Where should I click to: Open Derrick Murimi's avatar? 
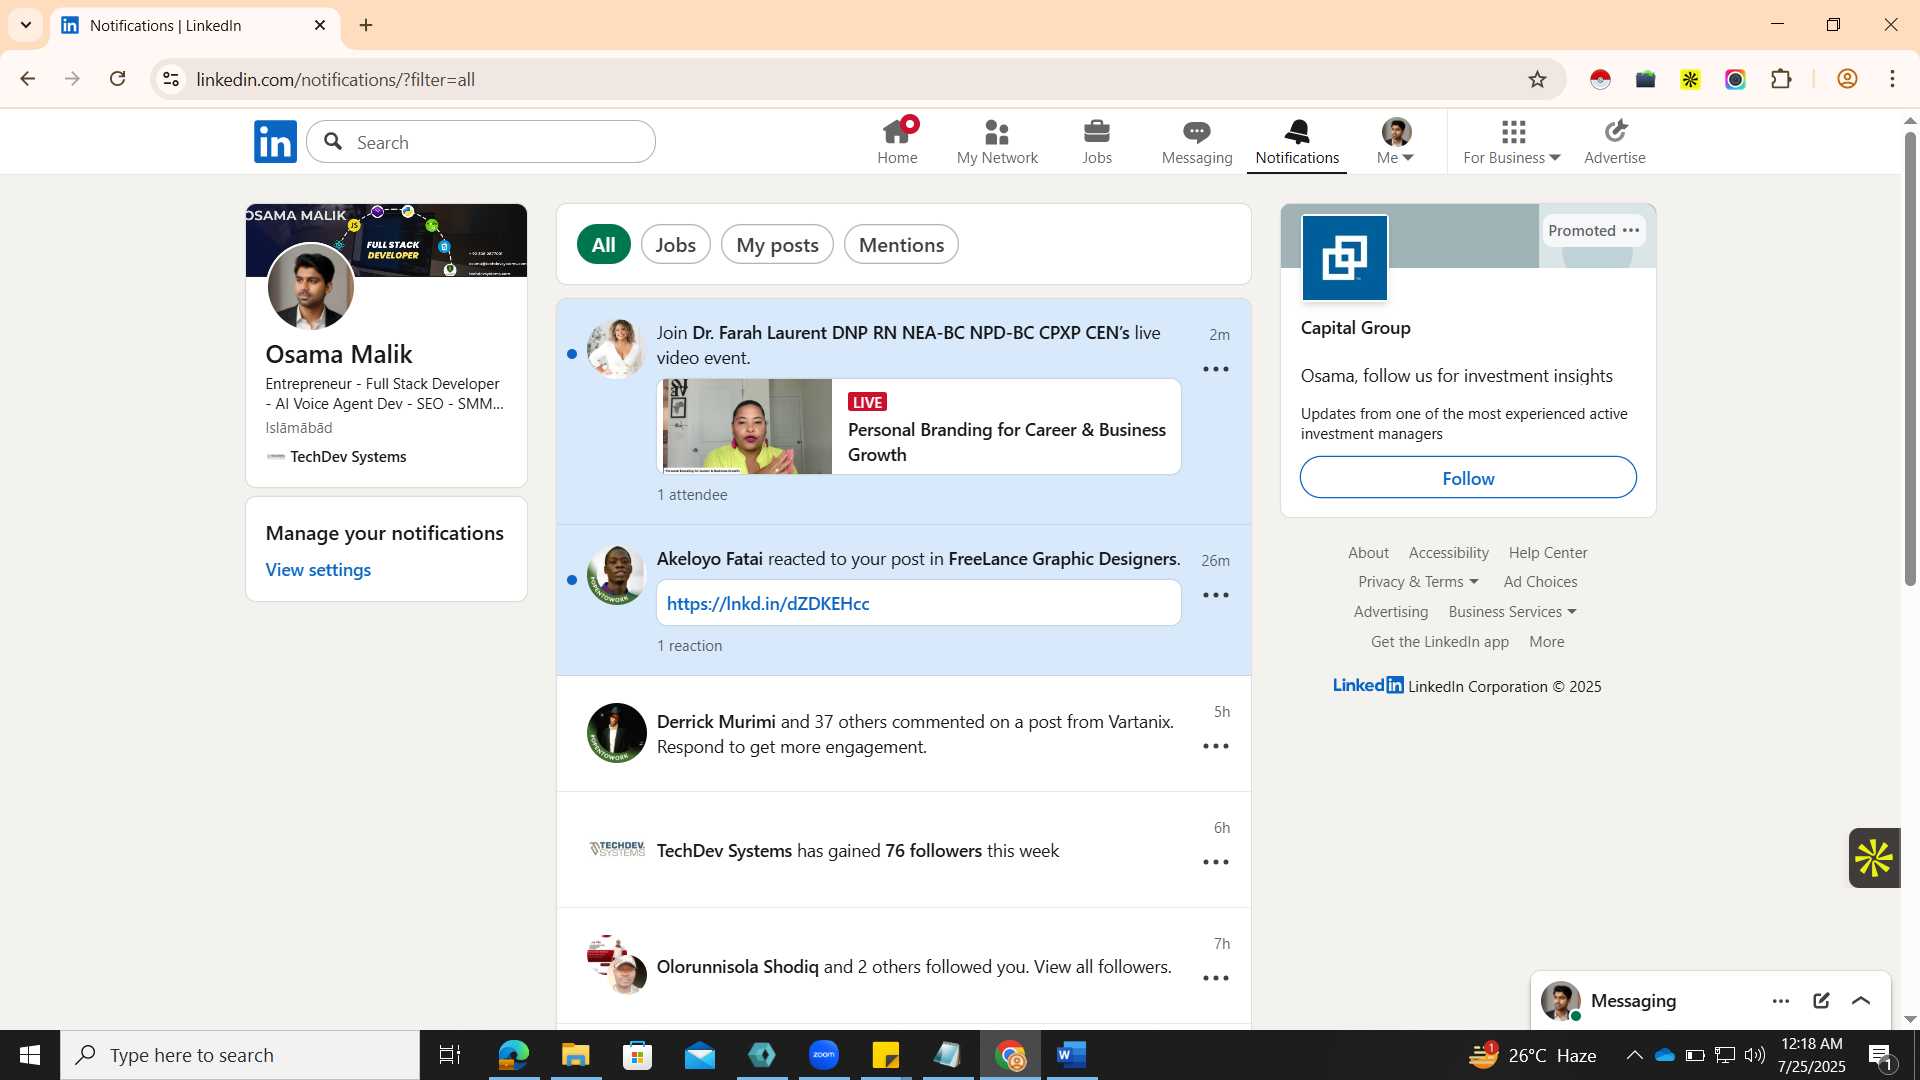(616, 734)
